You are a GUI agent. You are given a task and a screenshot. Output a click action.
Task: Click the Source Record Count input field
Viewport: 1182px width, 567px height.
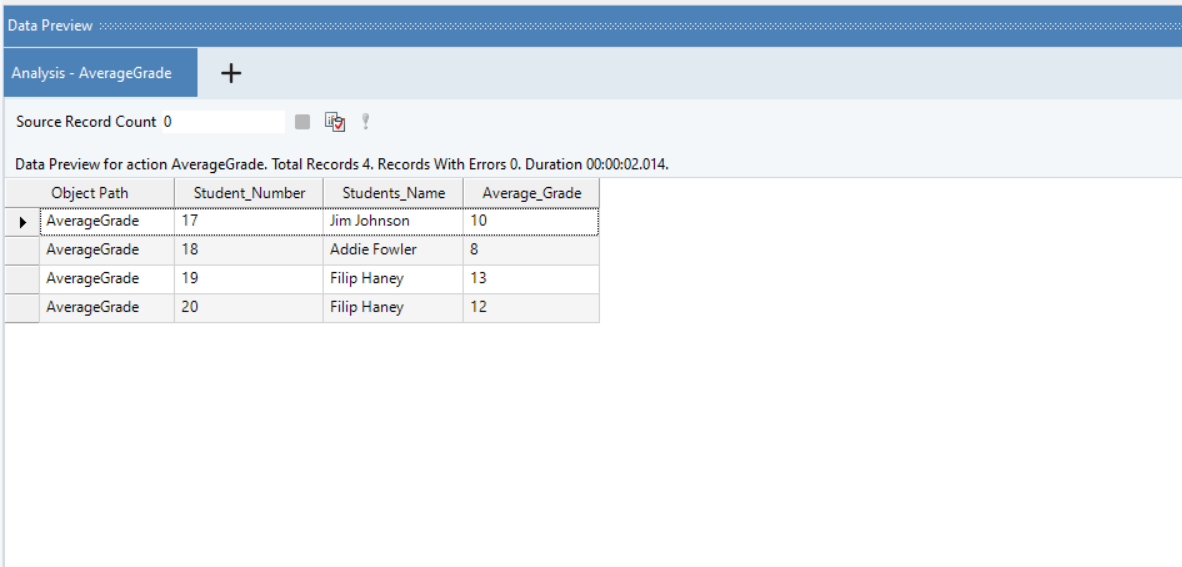(223, 122)
